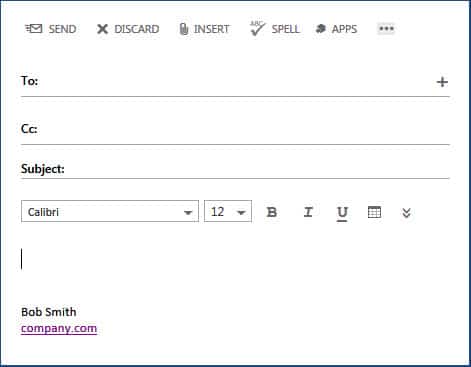Click the plus icon to add recipients
The width and height of the screenshot is (471, 367).
coord(442,82)
